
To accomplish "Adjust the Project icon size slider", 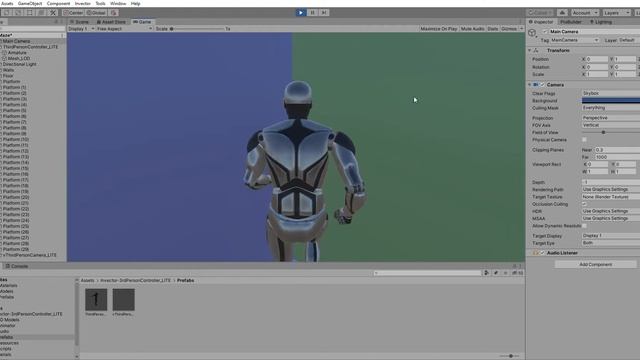I will pyautogui.click(x=509, y=356).
